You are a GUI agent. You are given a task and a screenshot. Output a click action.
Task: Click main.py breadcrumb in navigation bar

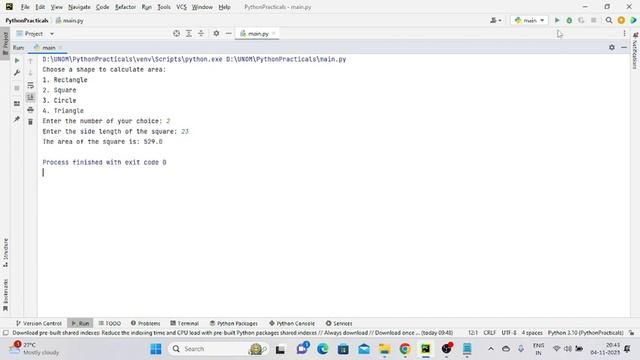click(x=70, y=20)
